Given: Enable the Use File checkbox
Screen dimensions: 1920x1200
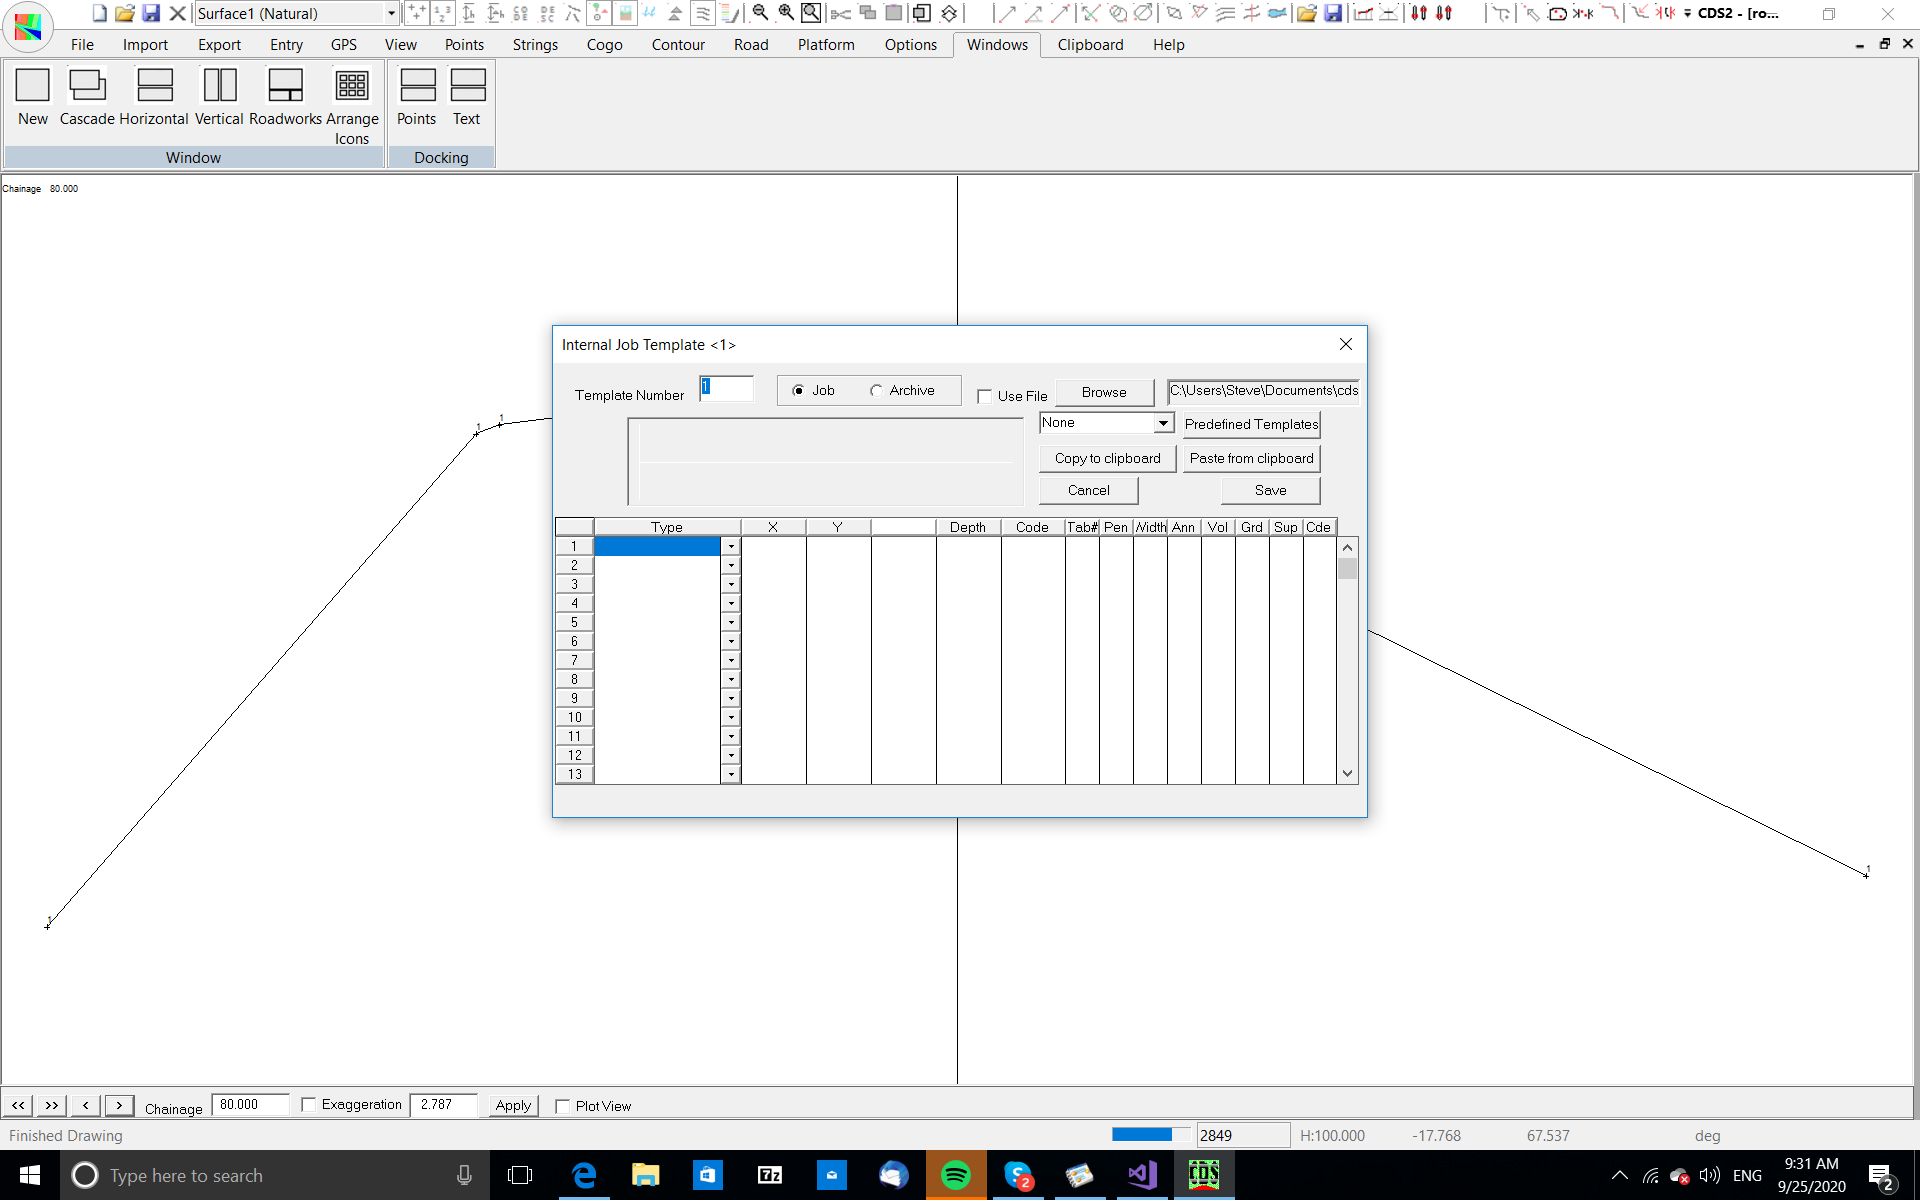Looking at the screenshot, I should [985, 396].
